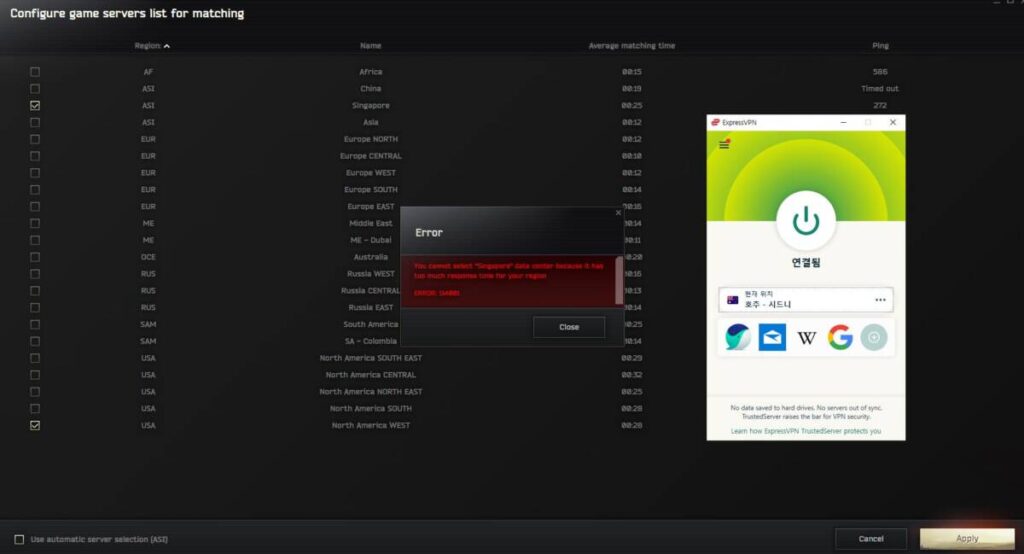Tick the Africa server checkbox
Screen dimensions: 1024x554
[x=35, y=72]
